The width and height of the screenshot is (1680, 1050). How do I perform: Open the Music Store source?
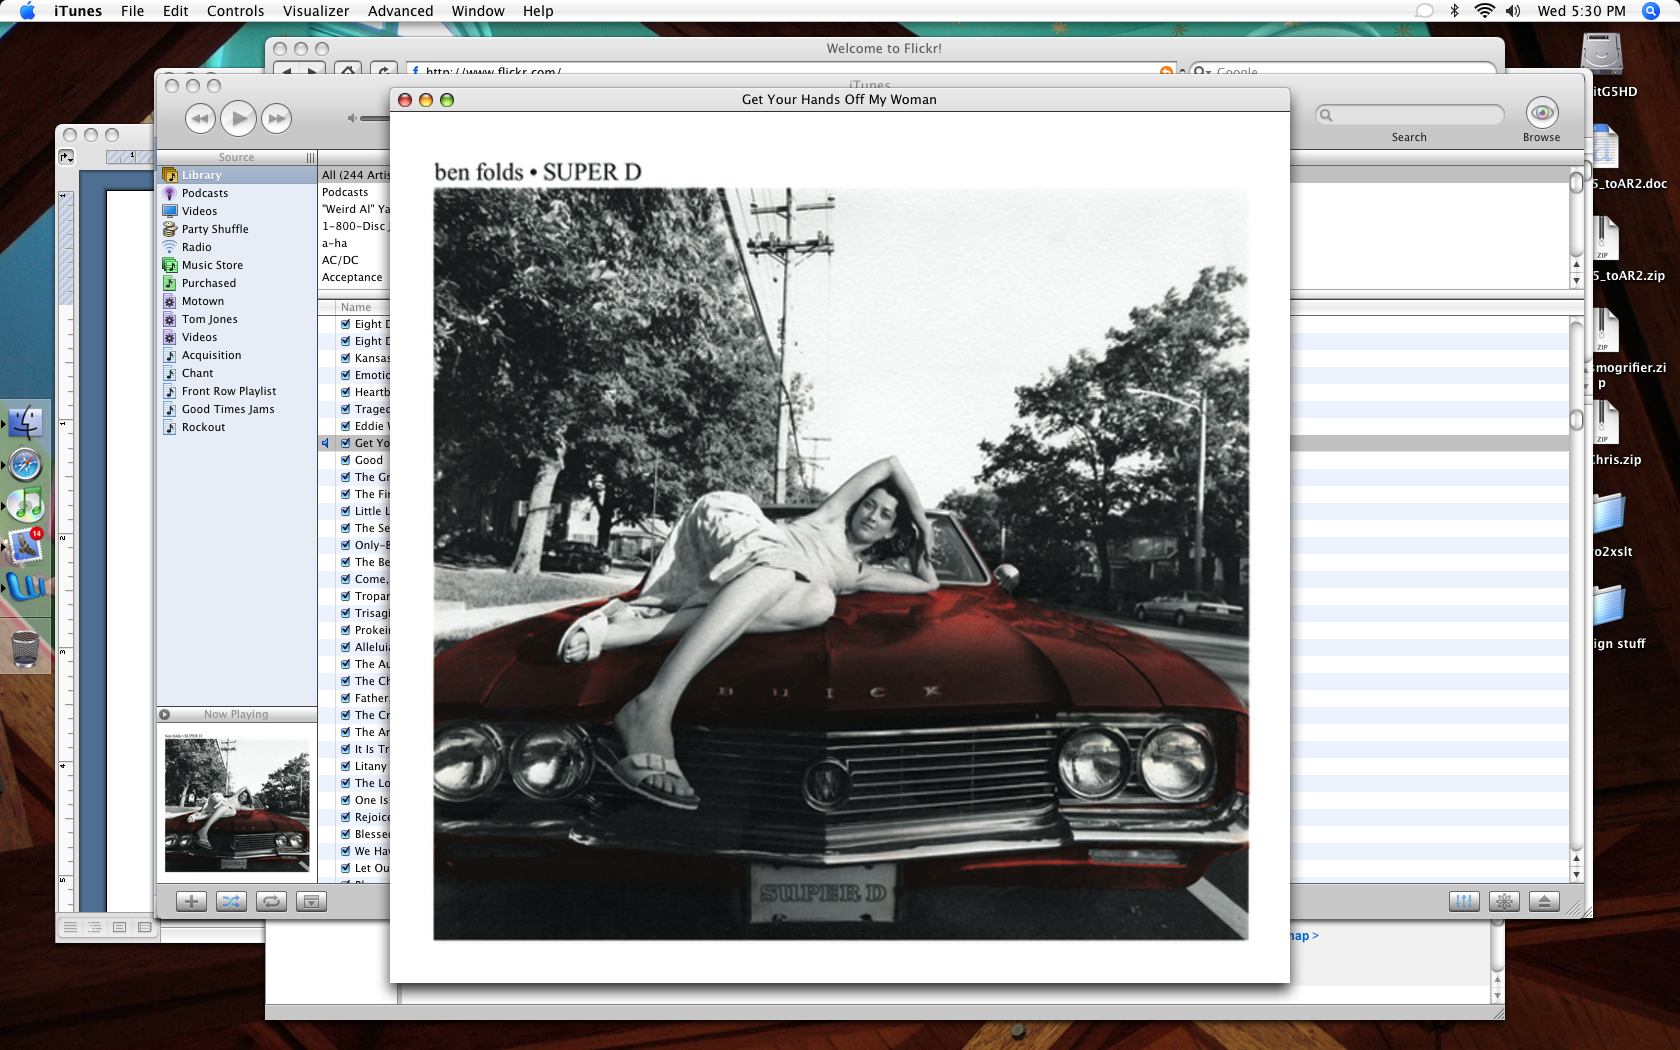[237, 265]
